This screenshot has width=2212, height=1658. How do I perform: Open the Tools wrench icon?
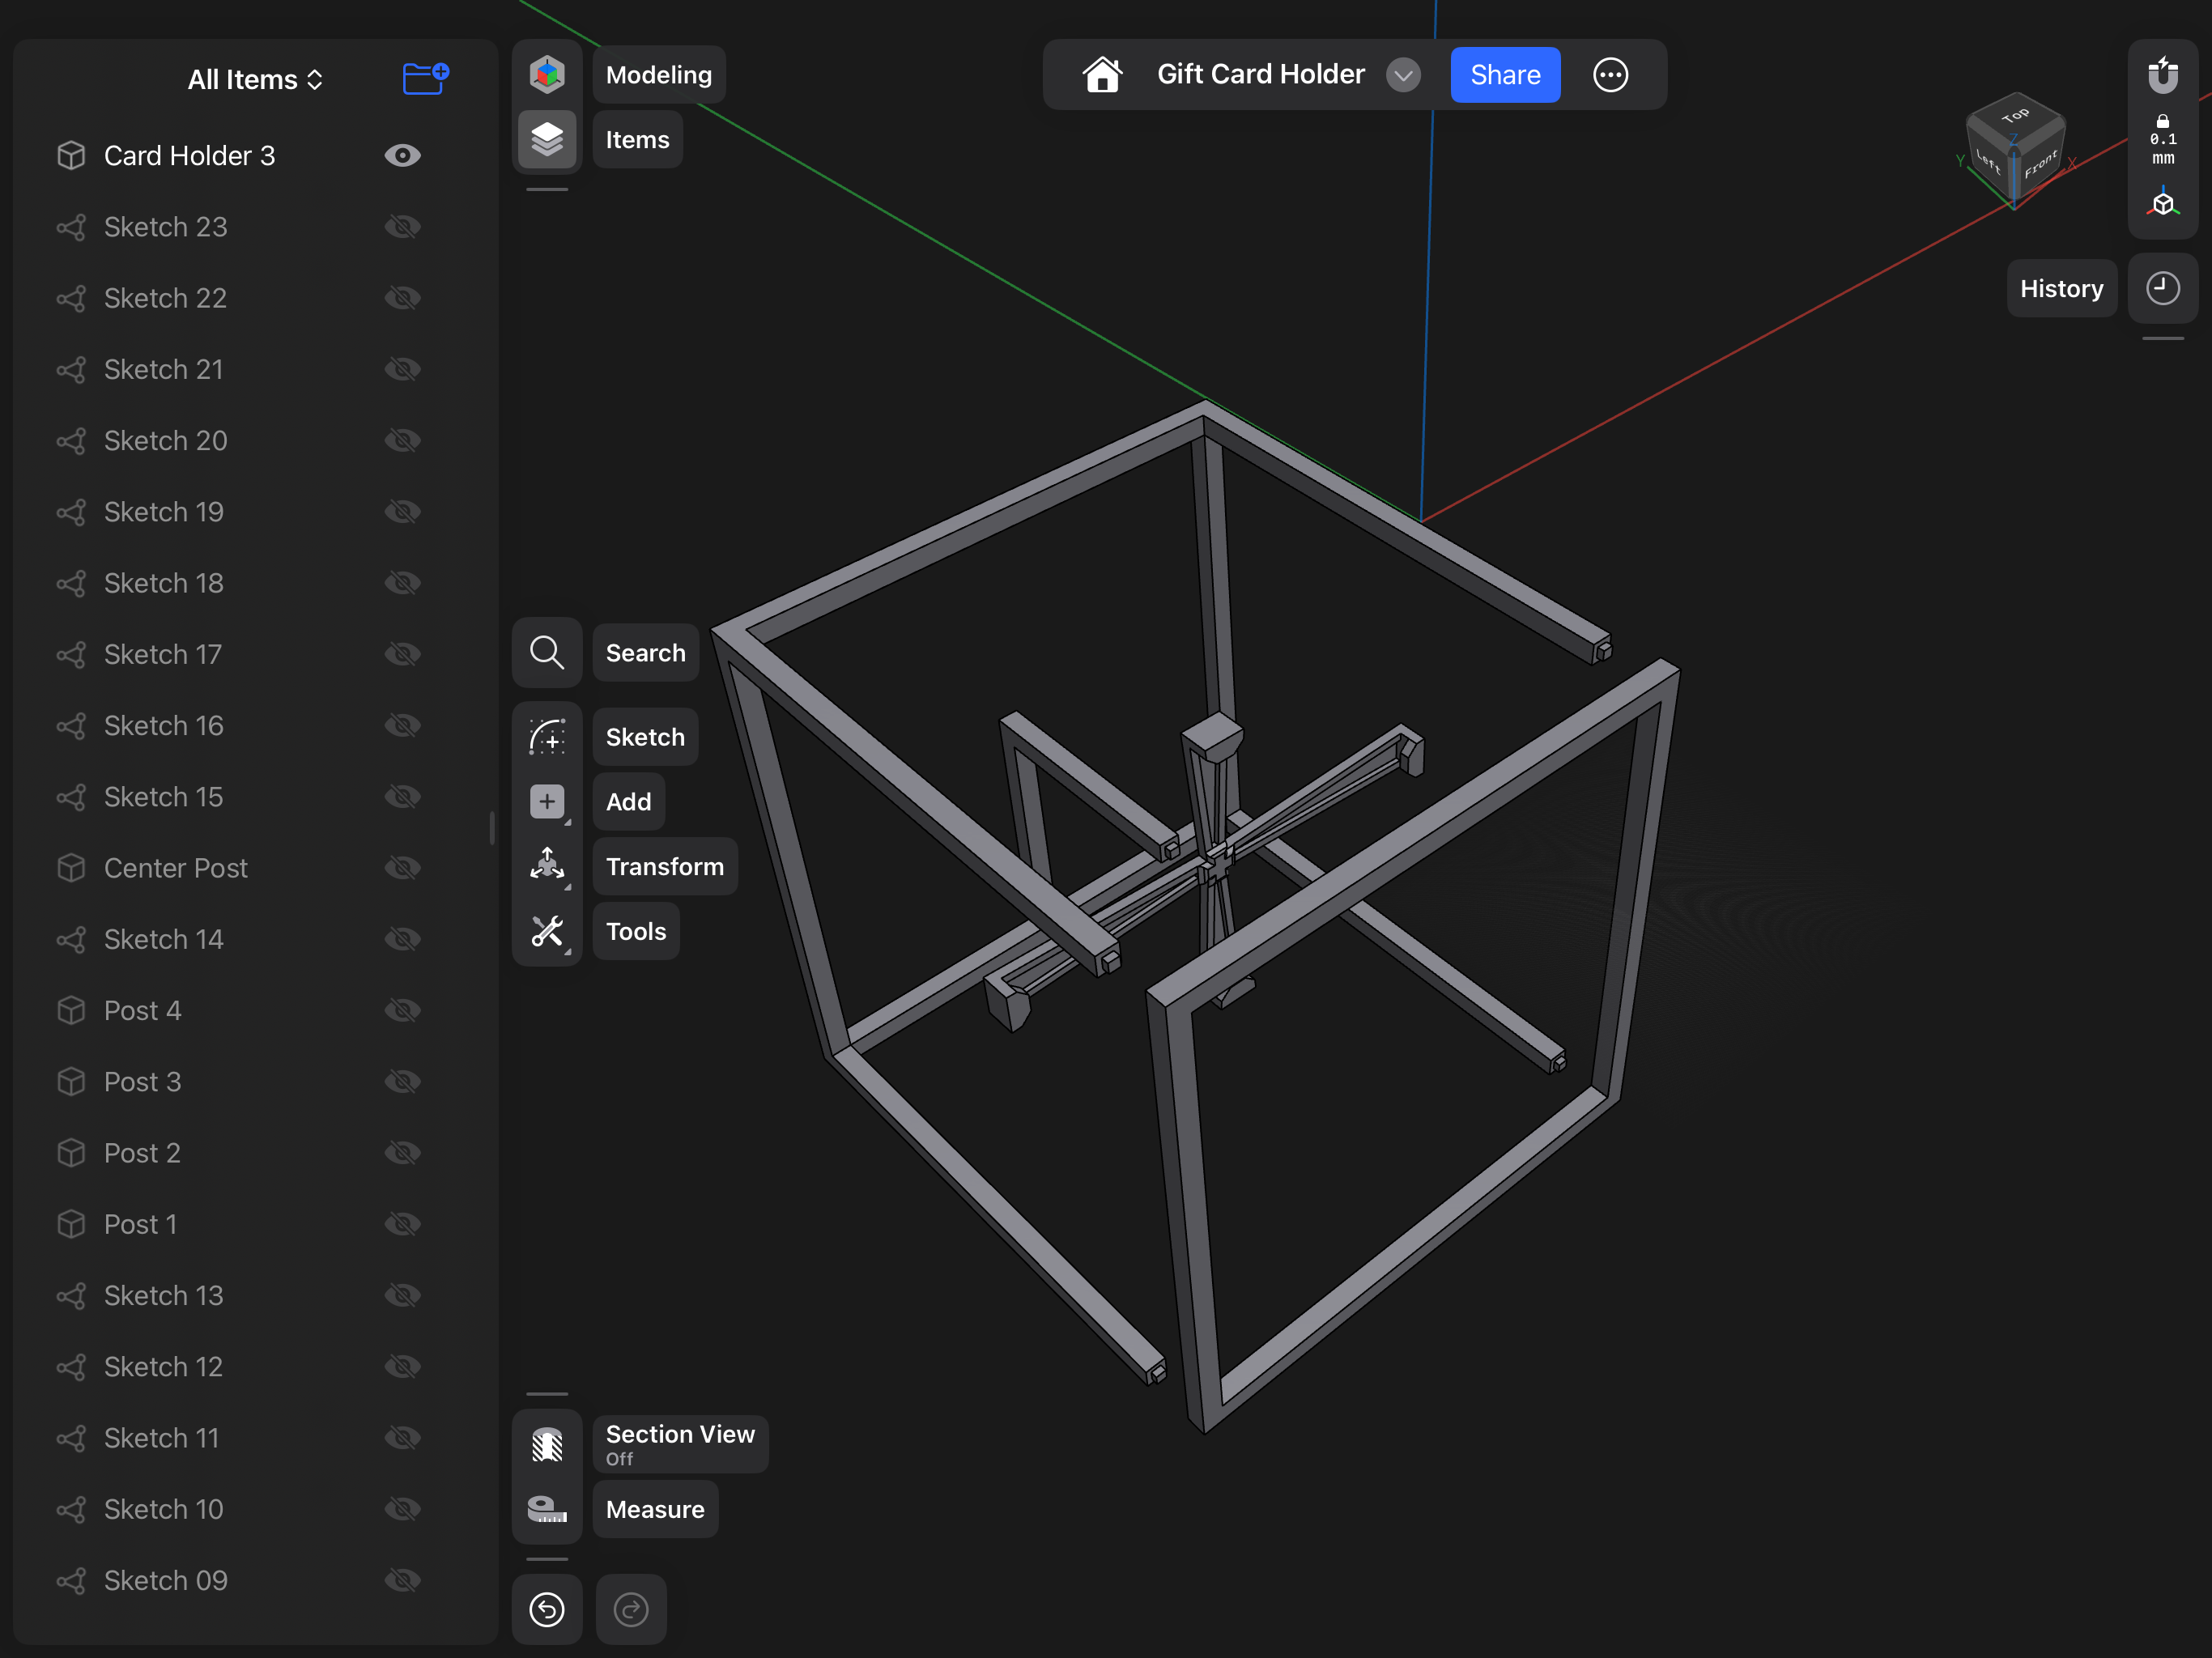coord(547,931)
